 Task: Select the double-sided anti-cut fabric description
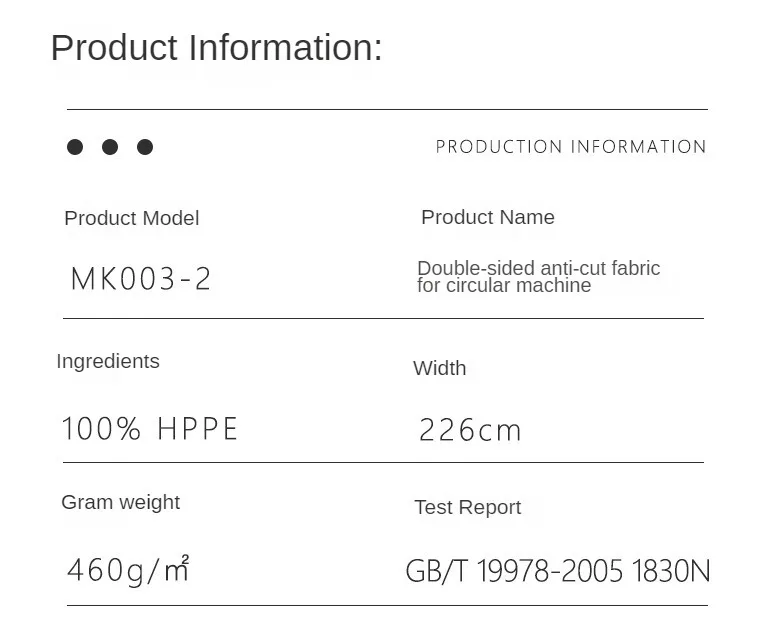tap(538, 277)
